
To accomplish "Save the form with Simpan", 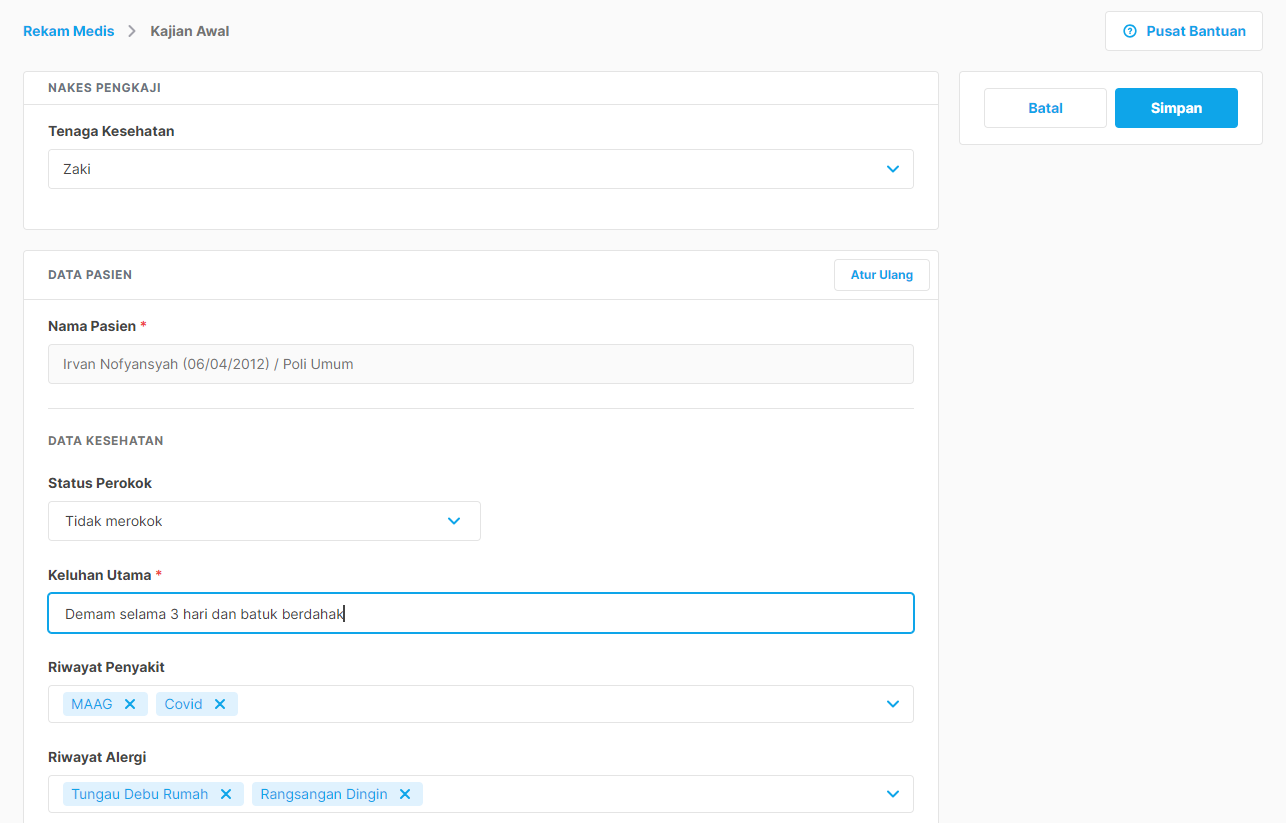I will click(1176, 108).
